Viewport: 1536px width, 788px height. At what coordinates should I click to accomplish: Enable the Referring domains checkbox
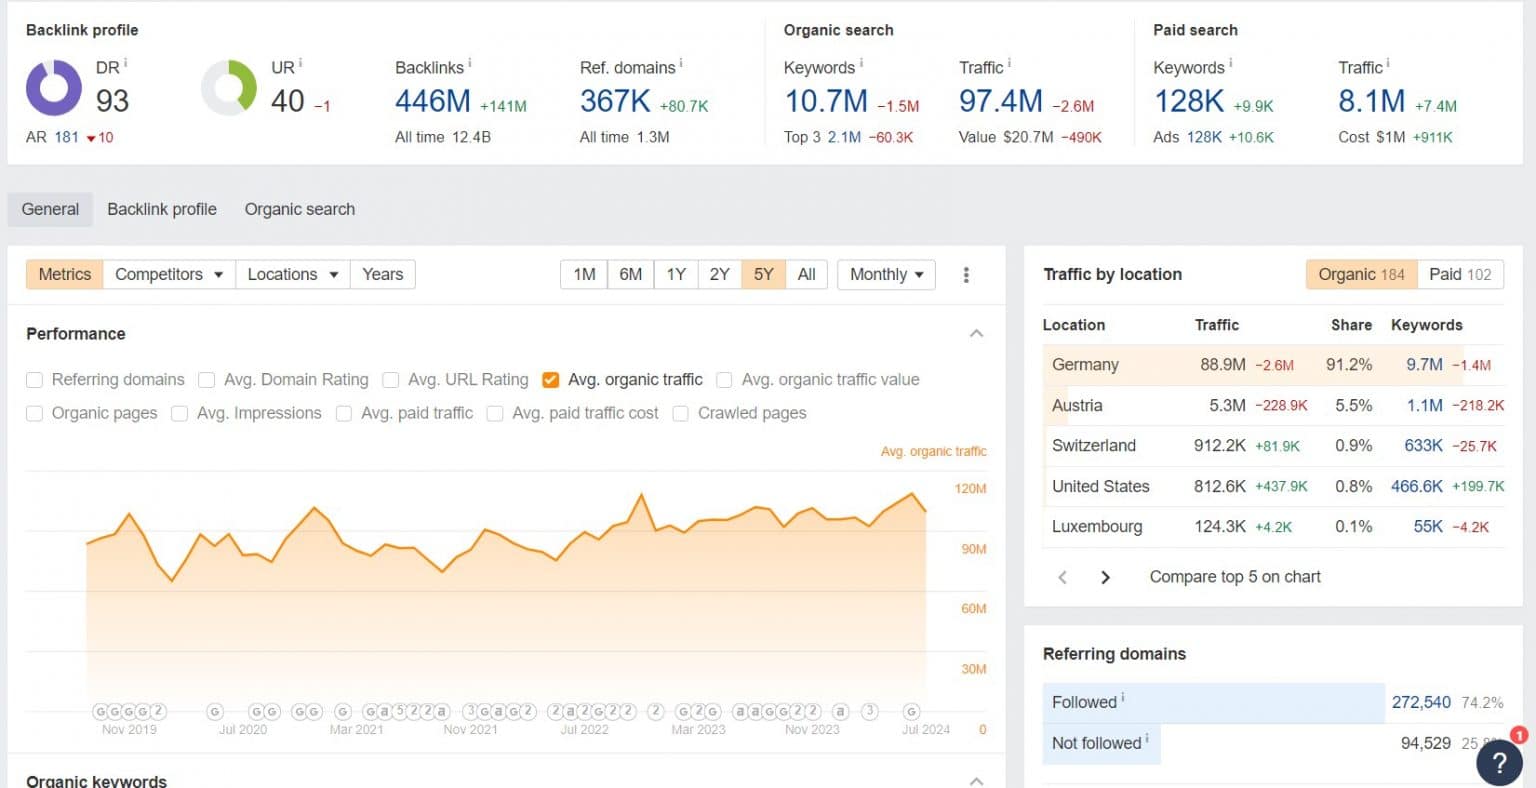(35, 380)
